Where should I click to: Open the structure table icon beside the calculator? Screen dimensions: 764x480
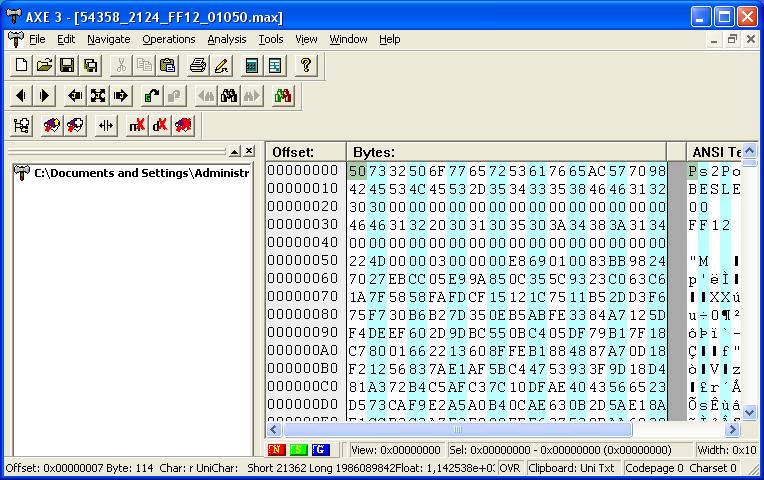coord(275,65)
